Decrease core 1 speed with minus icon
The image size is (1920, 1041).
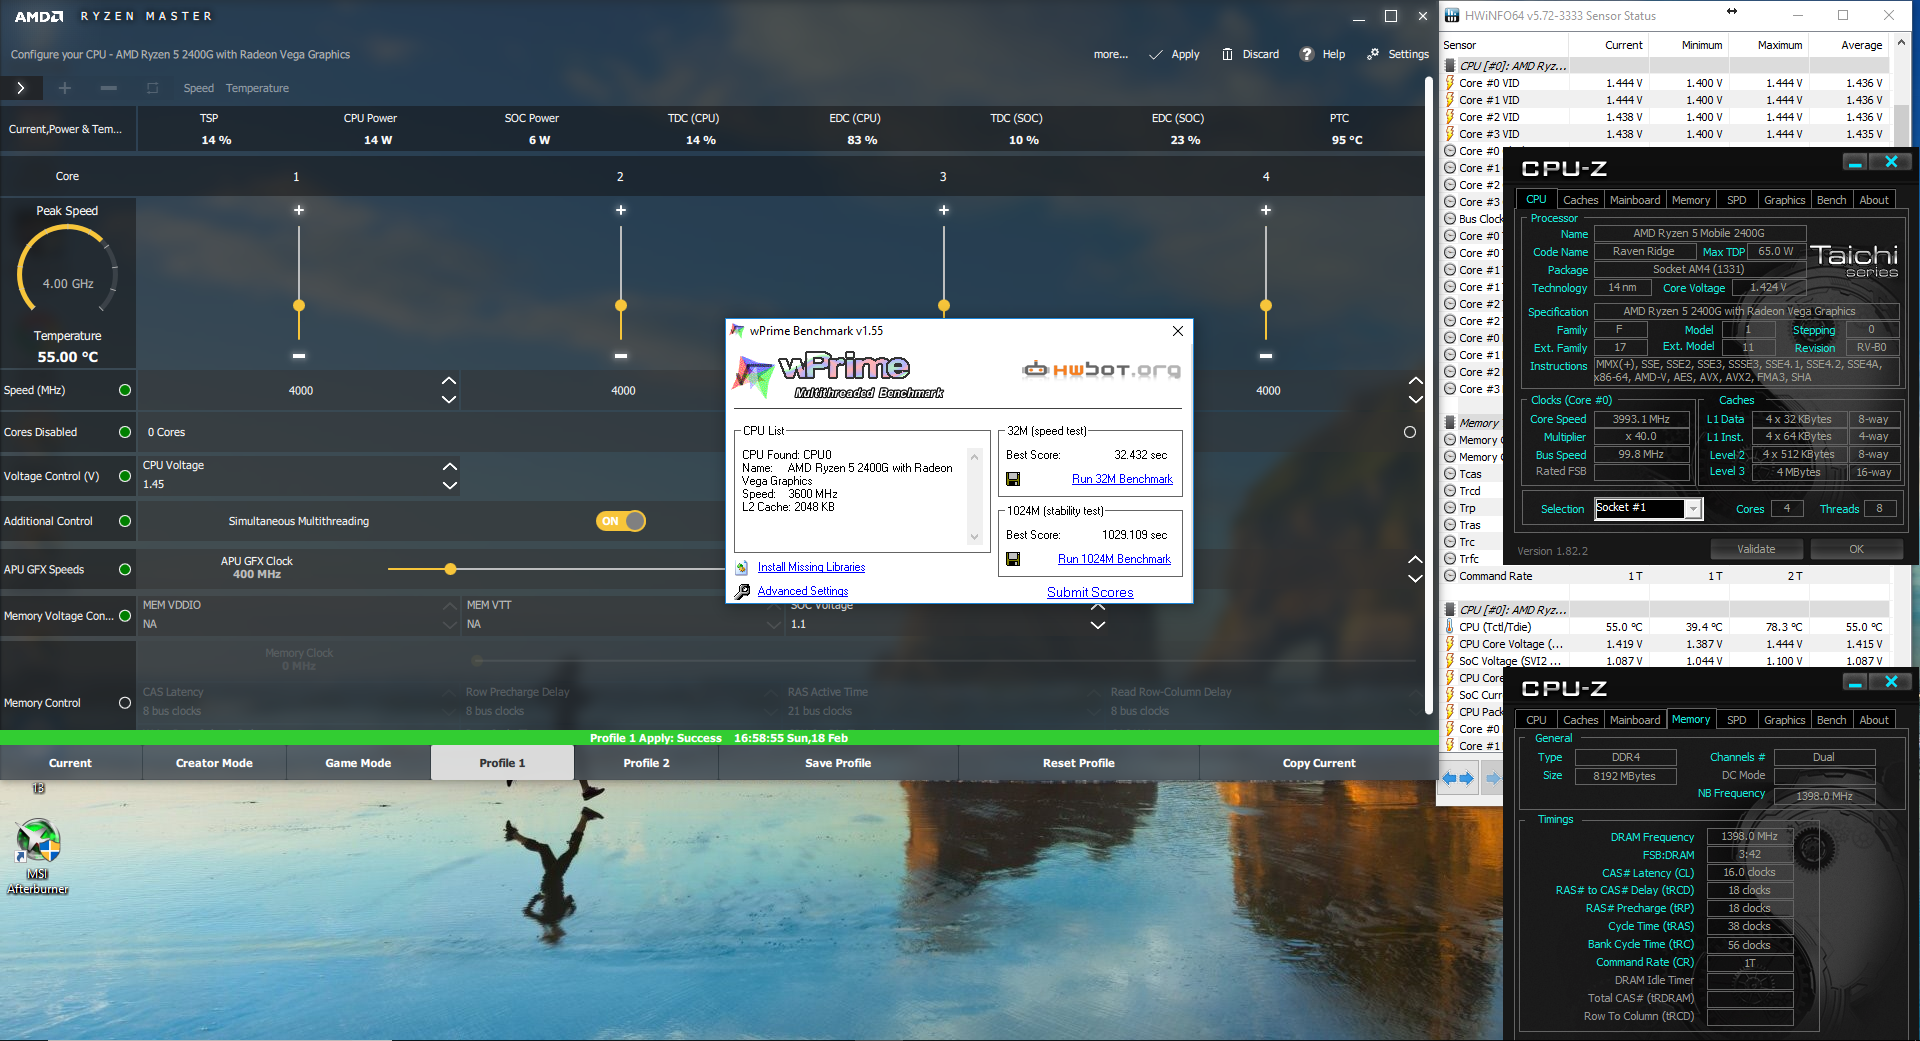299,355
